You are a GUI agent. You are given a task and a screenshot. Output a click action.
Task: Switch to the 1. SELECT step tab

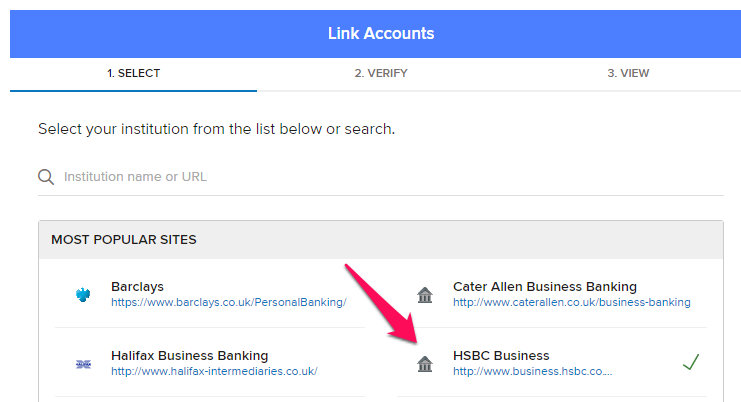(133, 74)
